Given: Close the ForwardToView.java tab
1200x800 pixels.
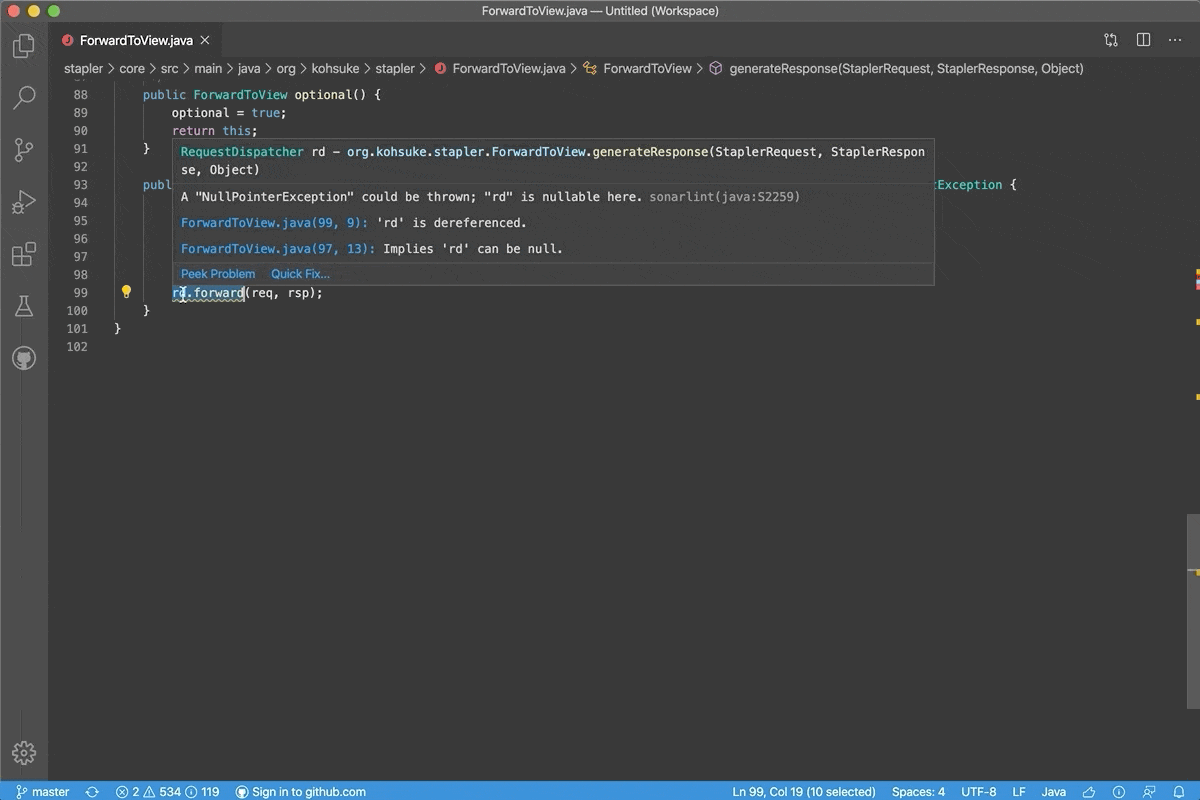Looking at the screenshot, I should 205,41.
